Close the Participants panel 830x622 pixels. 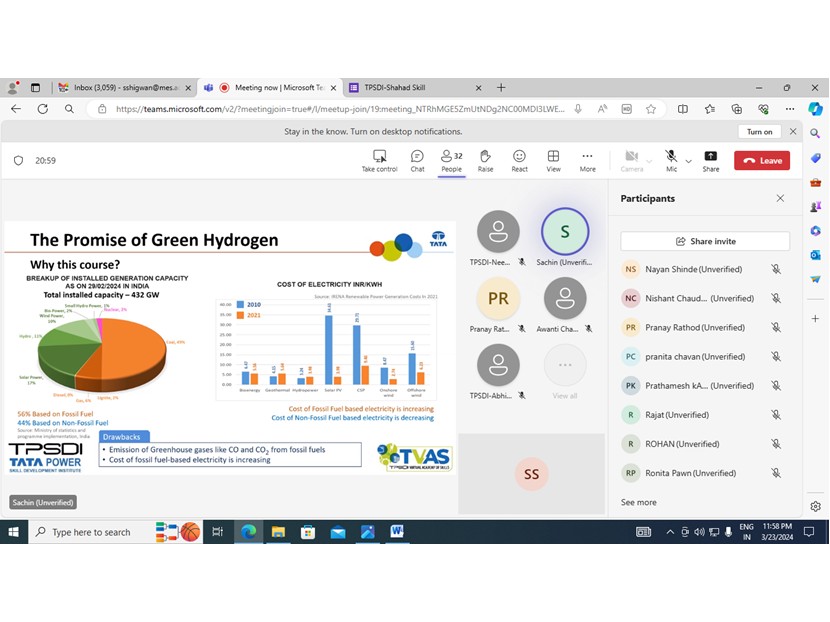pyautogui.click(x=780, y=198)
